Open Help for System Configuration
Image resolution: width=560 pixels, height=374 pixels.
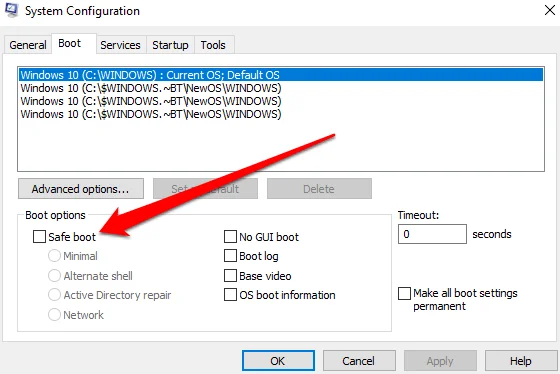pos(521,361)
